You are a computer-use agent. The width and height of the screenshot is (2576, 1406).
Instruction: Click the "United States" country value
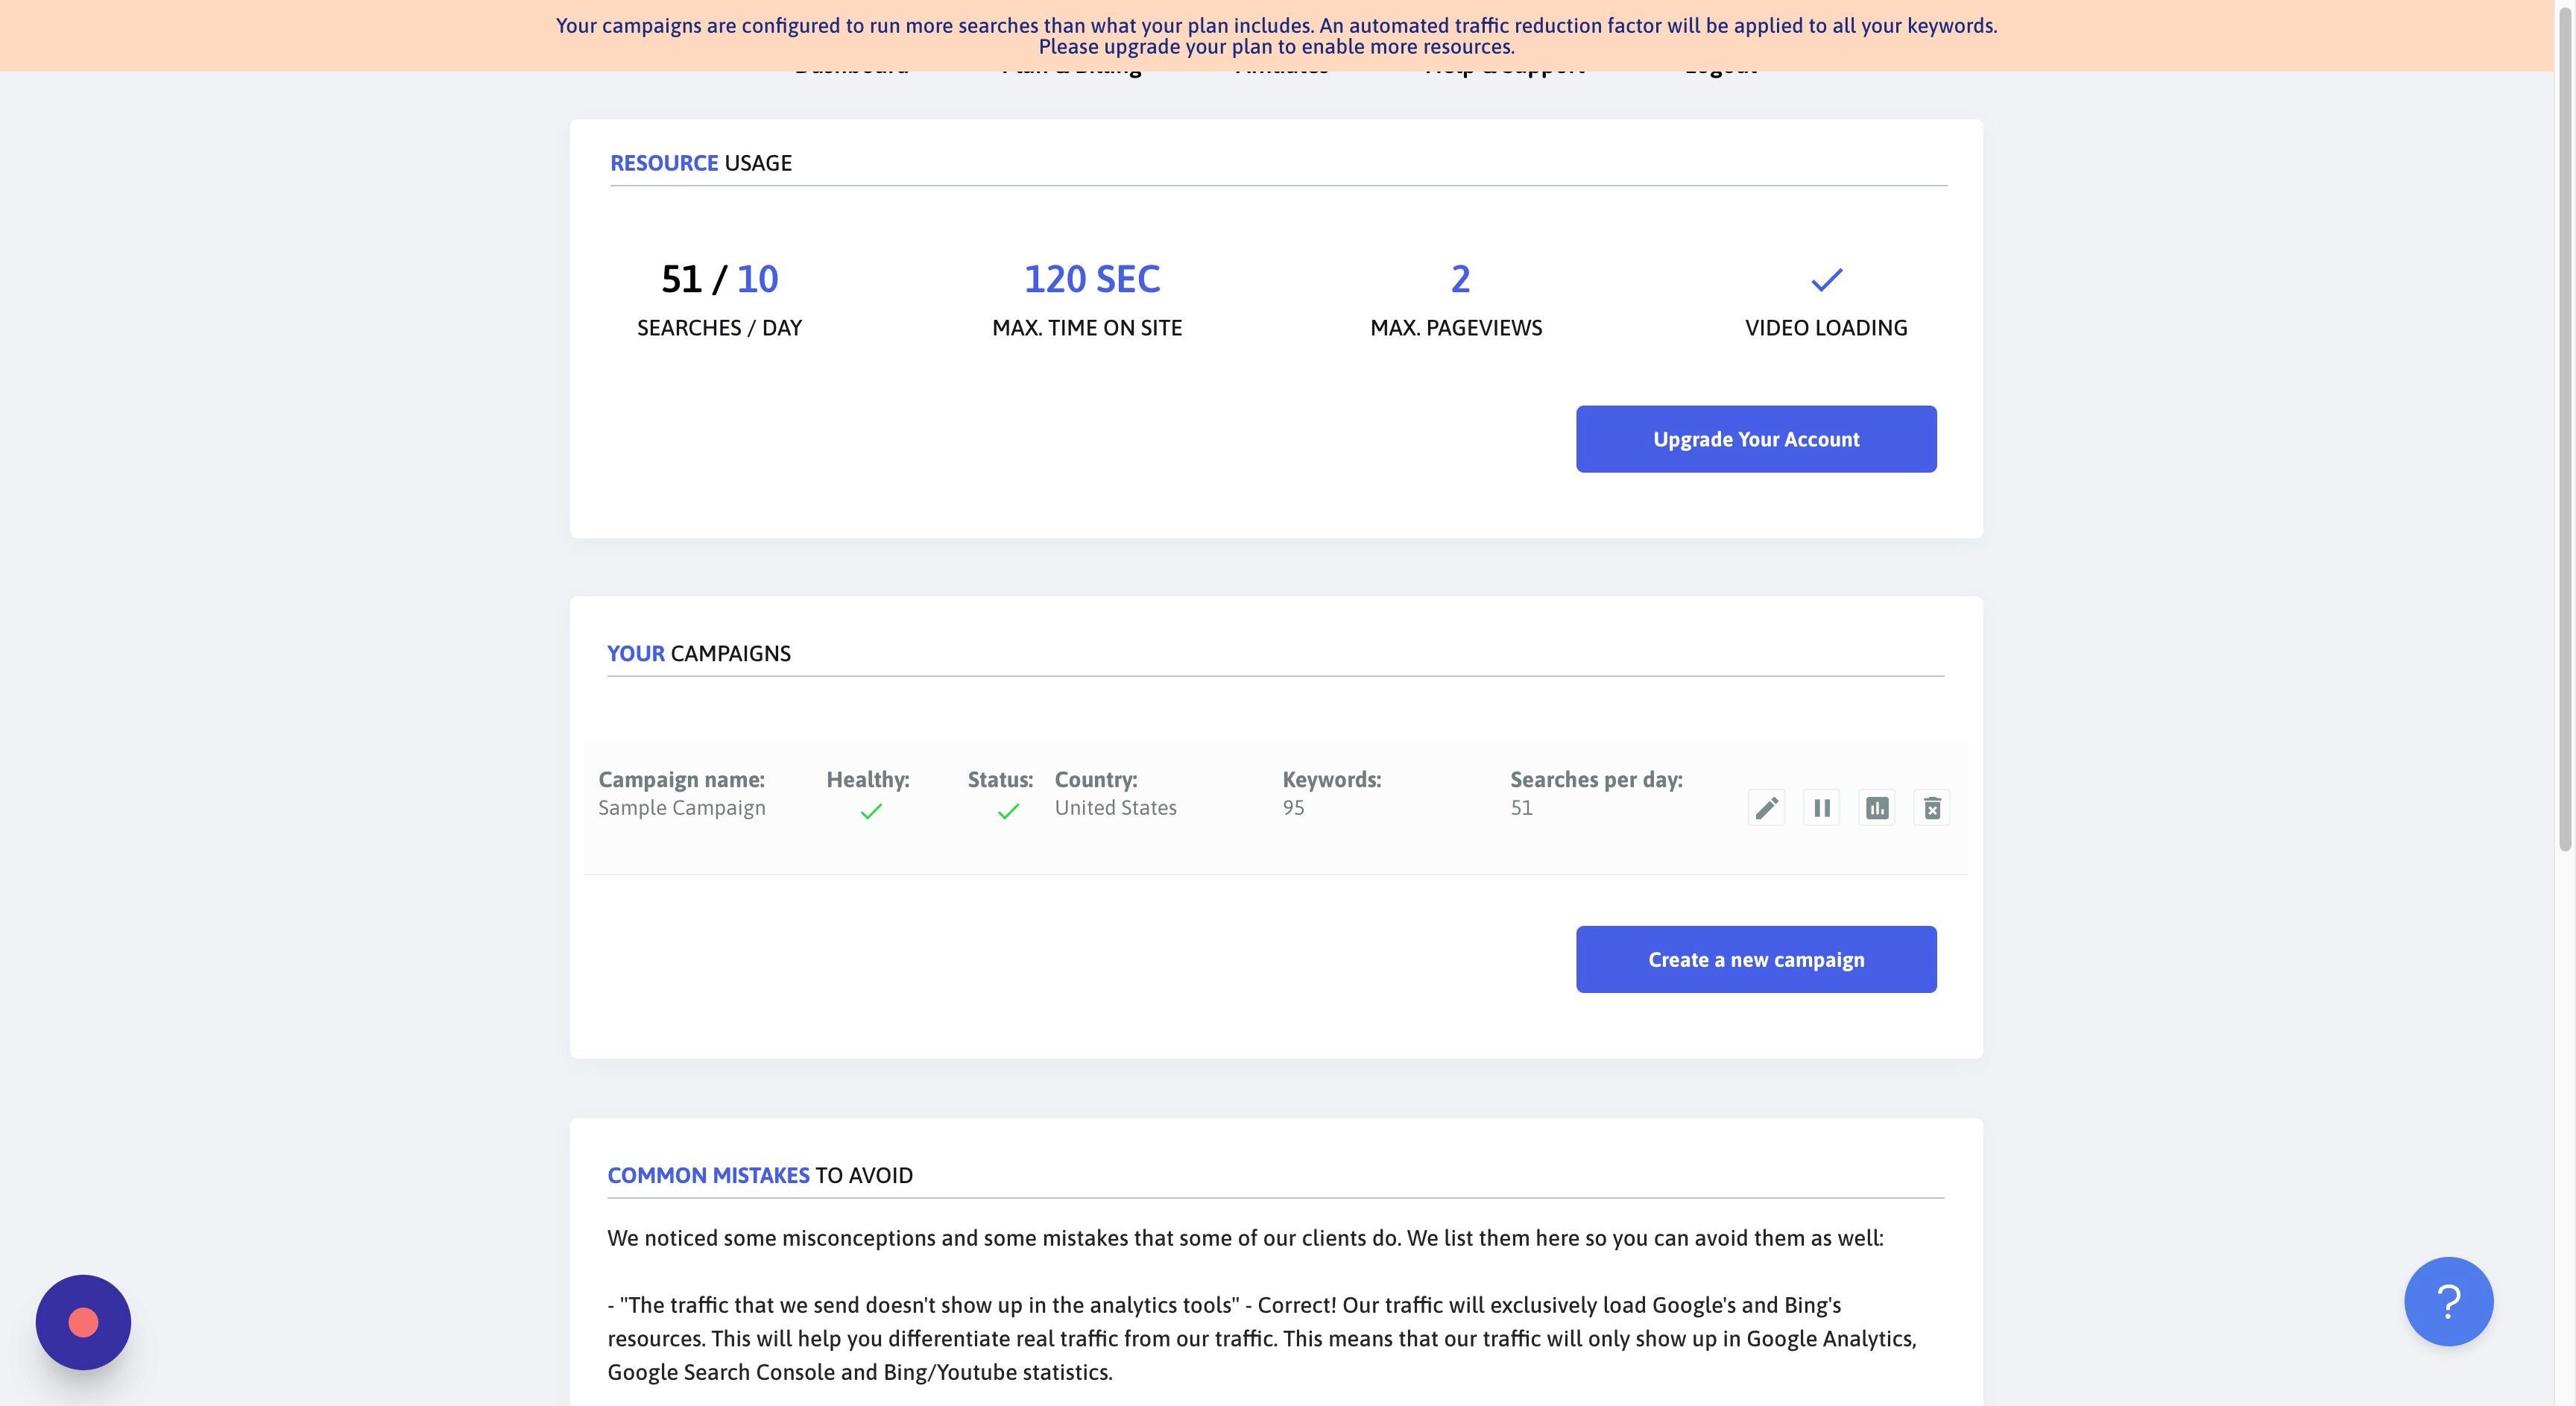tap(1115, 808)
